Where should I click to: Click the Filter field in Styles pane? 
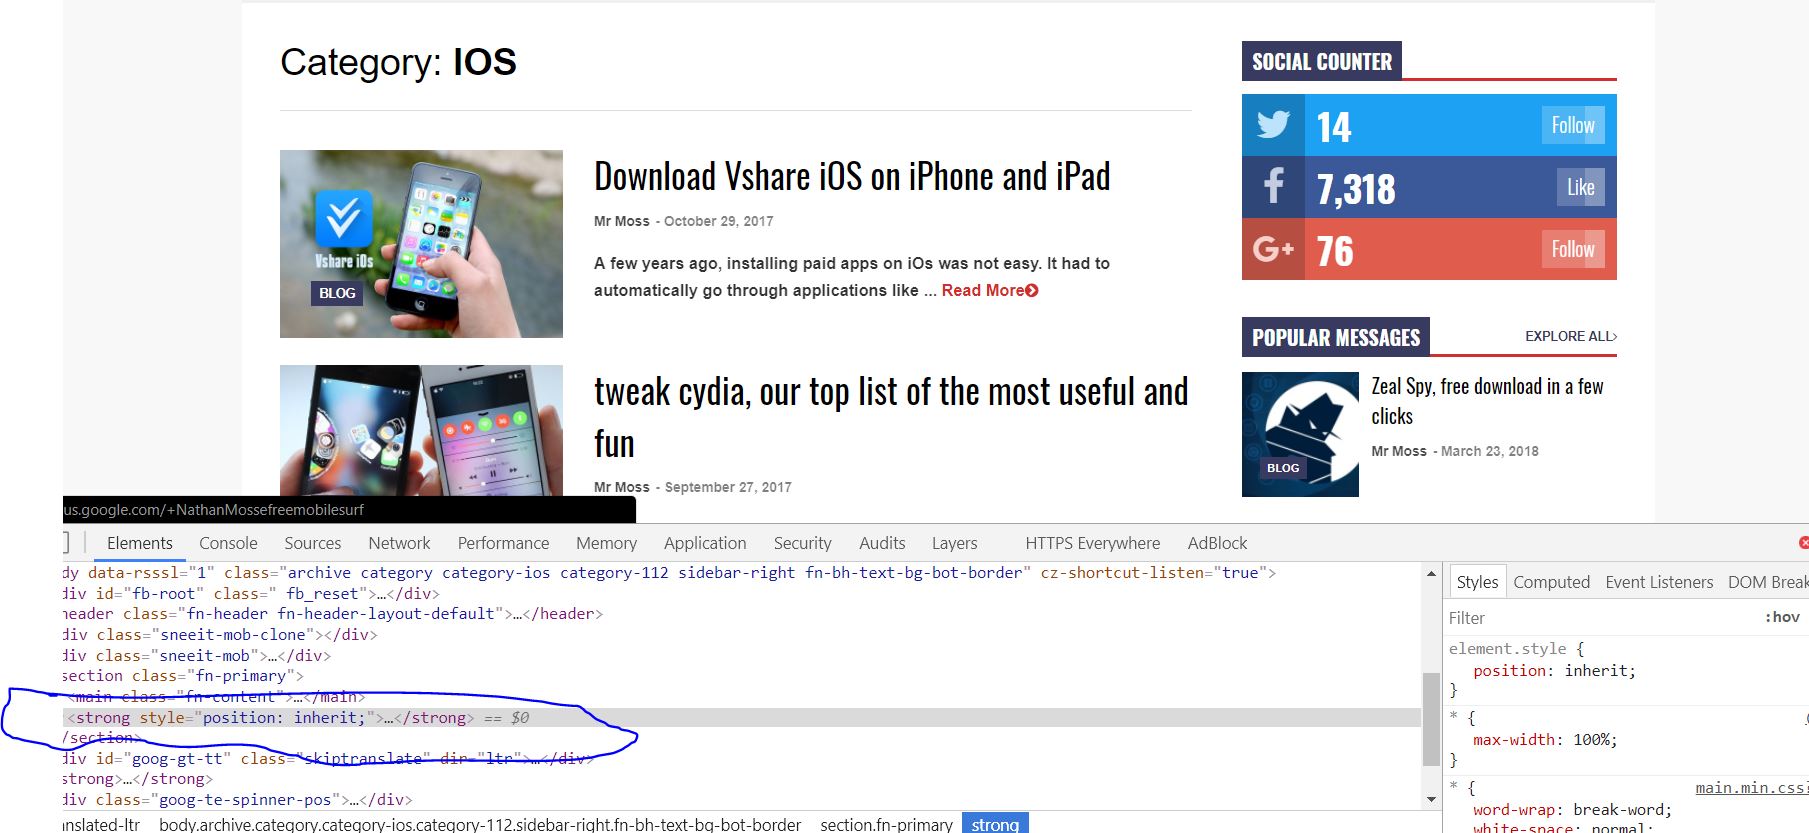point(1600,618)
